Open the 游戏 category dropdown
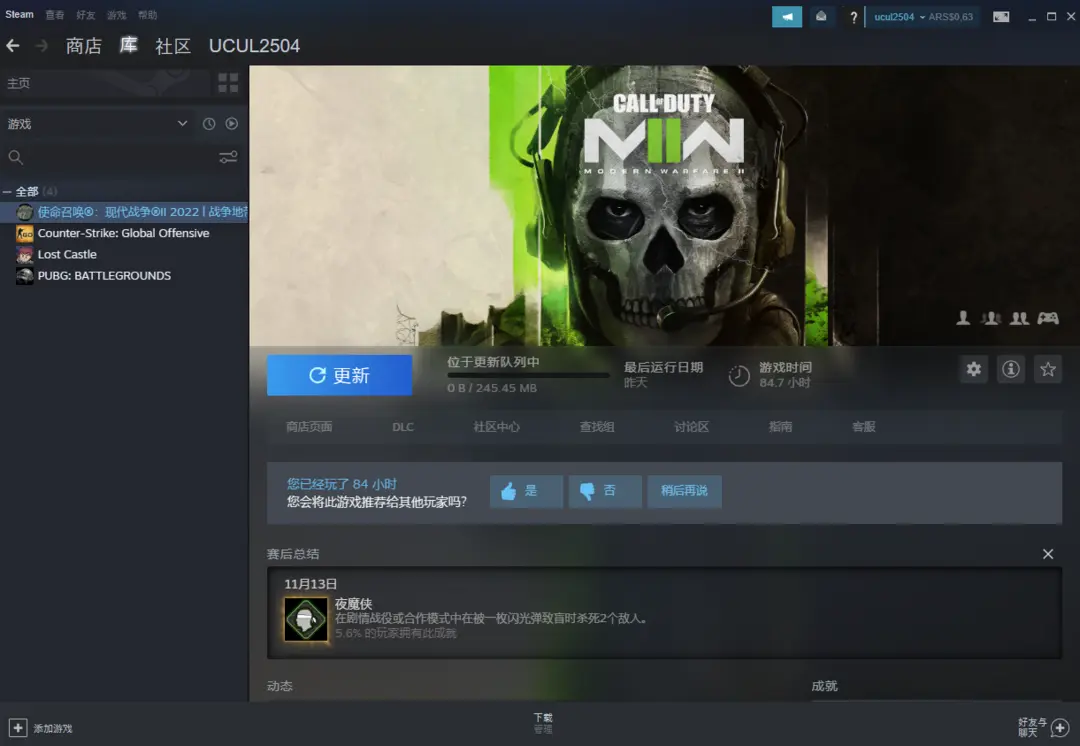This screenshot has height=746, width=1080. pyautogui.click(x=98, y=124)
